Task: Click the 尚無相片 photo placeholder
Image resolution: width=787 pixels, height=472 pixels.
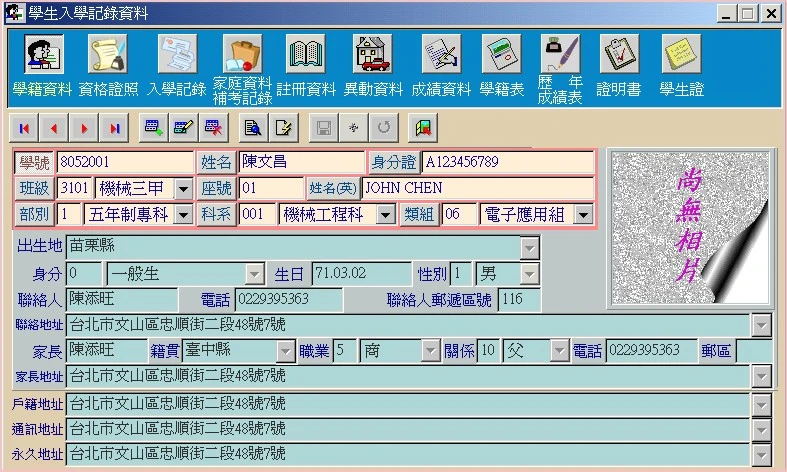Action: point(691,228)
